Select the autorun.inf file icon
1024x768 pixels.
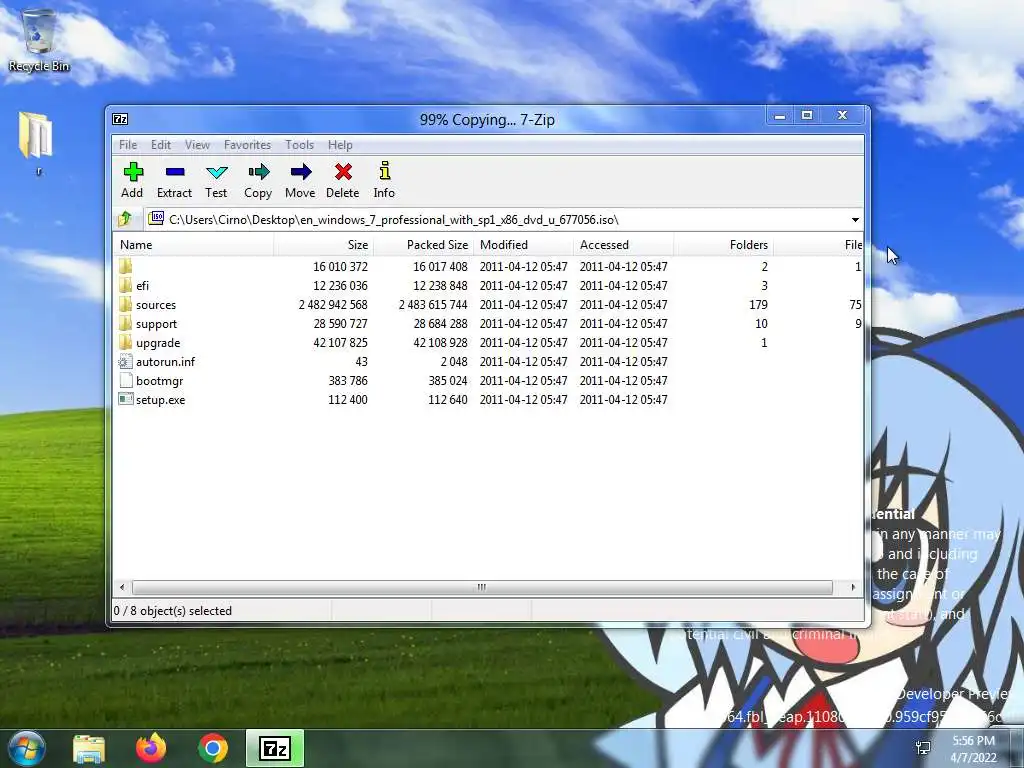(125, 361)
